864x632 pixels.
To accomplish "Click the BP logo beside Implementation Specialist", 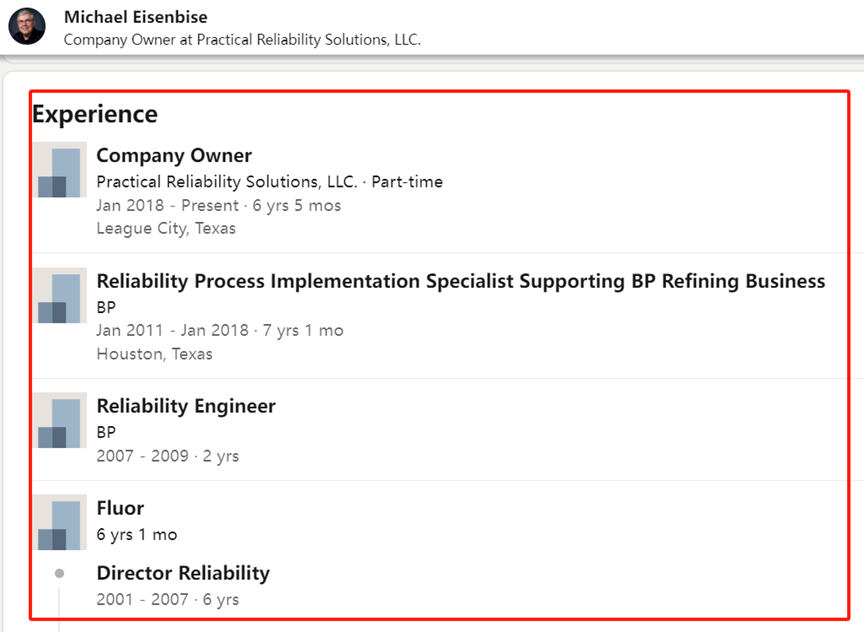I will coord(59,296).
